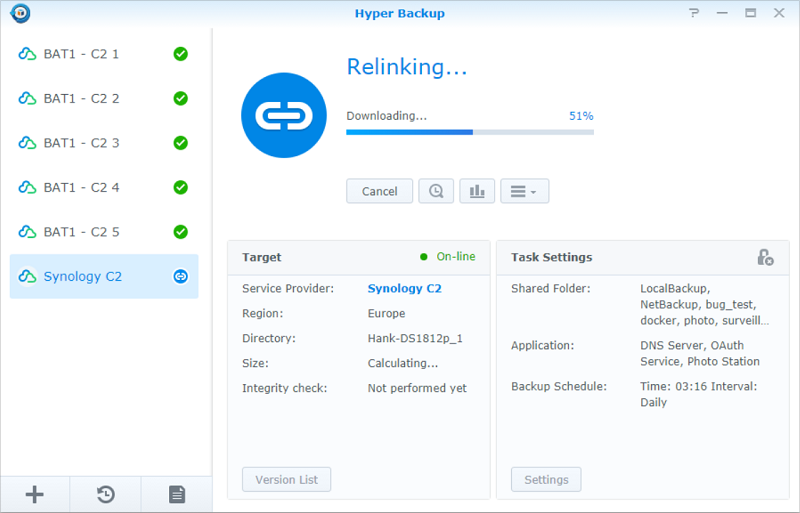Screen dimensions: 800x513
Task: Open the Synology C2 service provider link
Action: (404, 289)
